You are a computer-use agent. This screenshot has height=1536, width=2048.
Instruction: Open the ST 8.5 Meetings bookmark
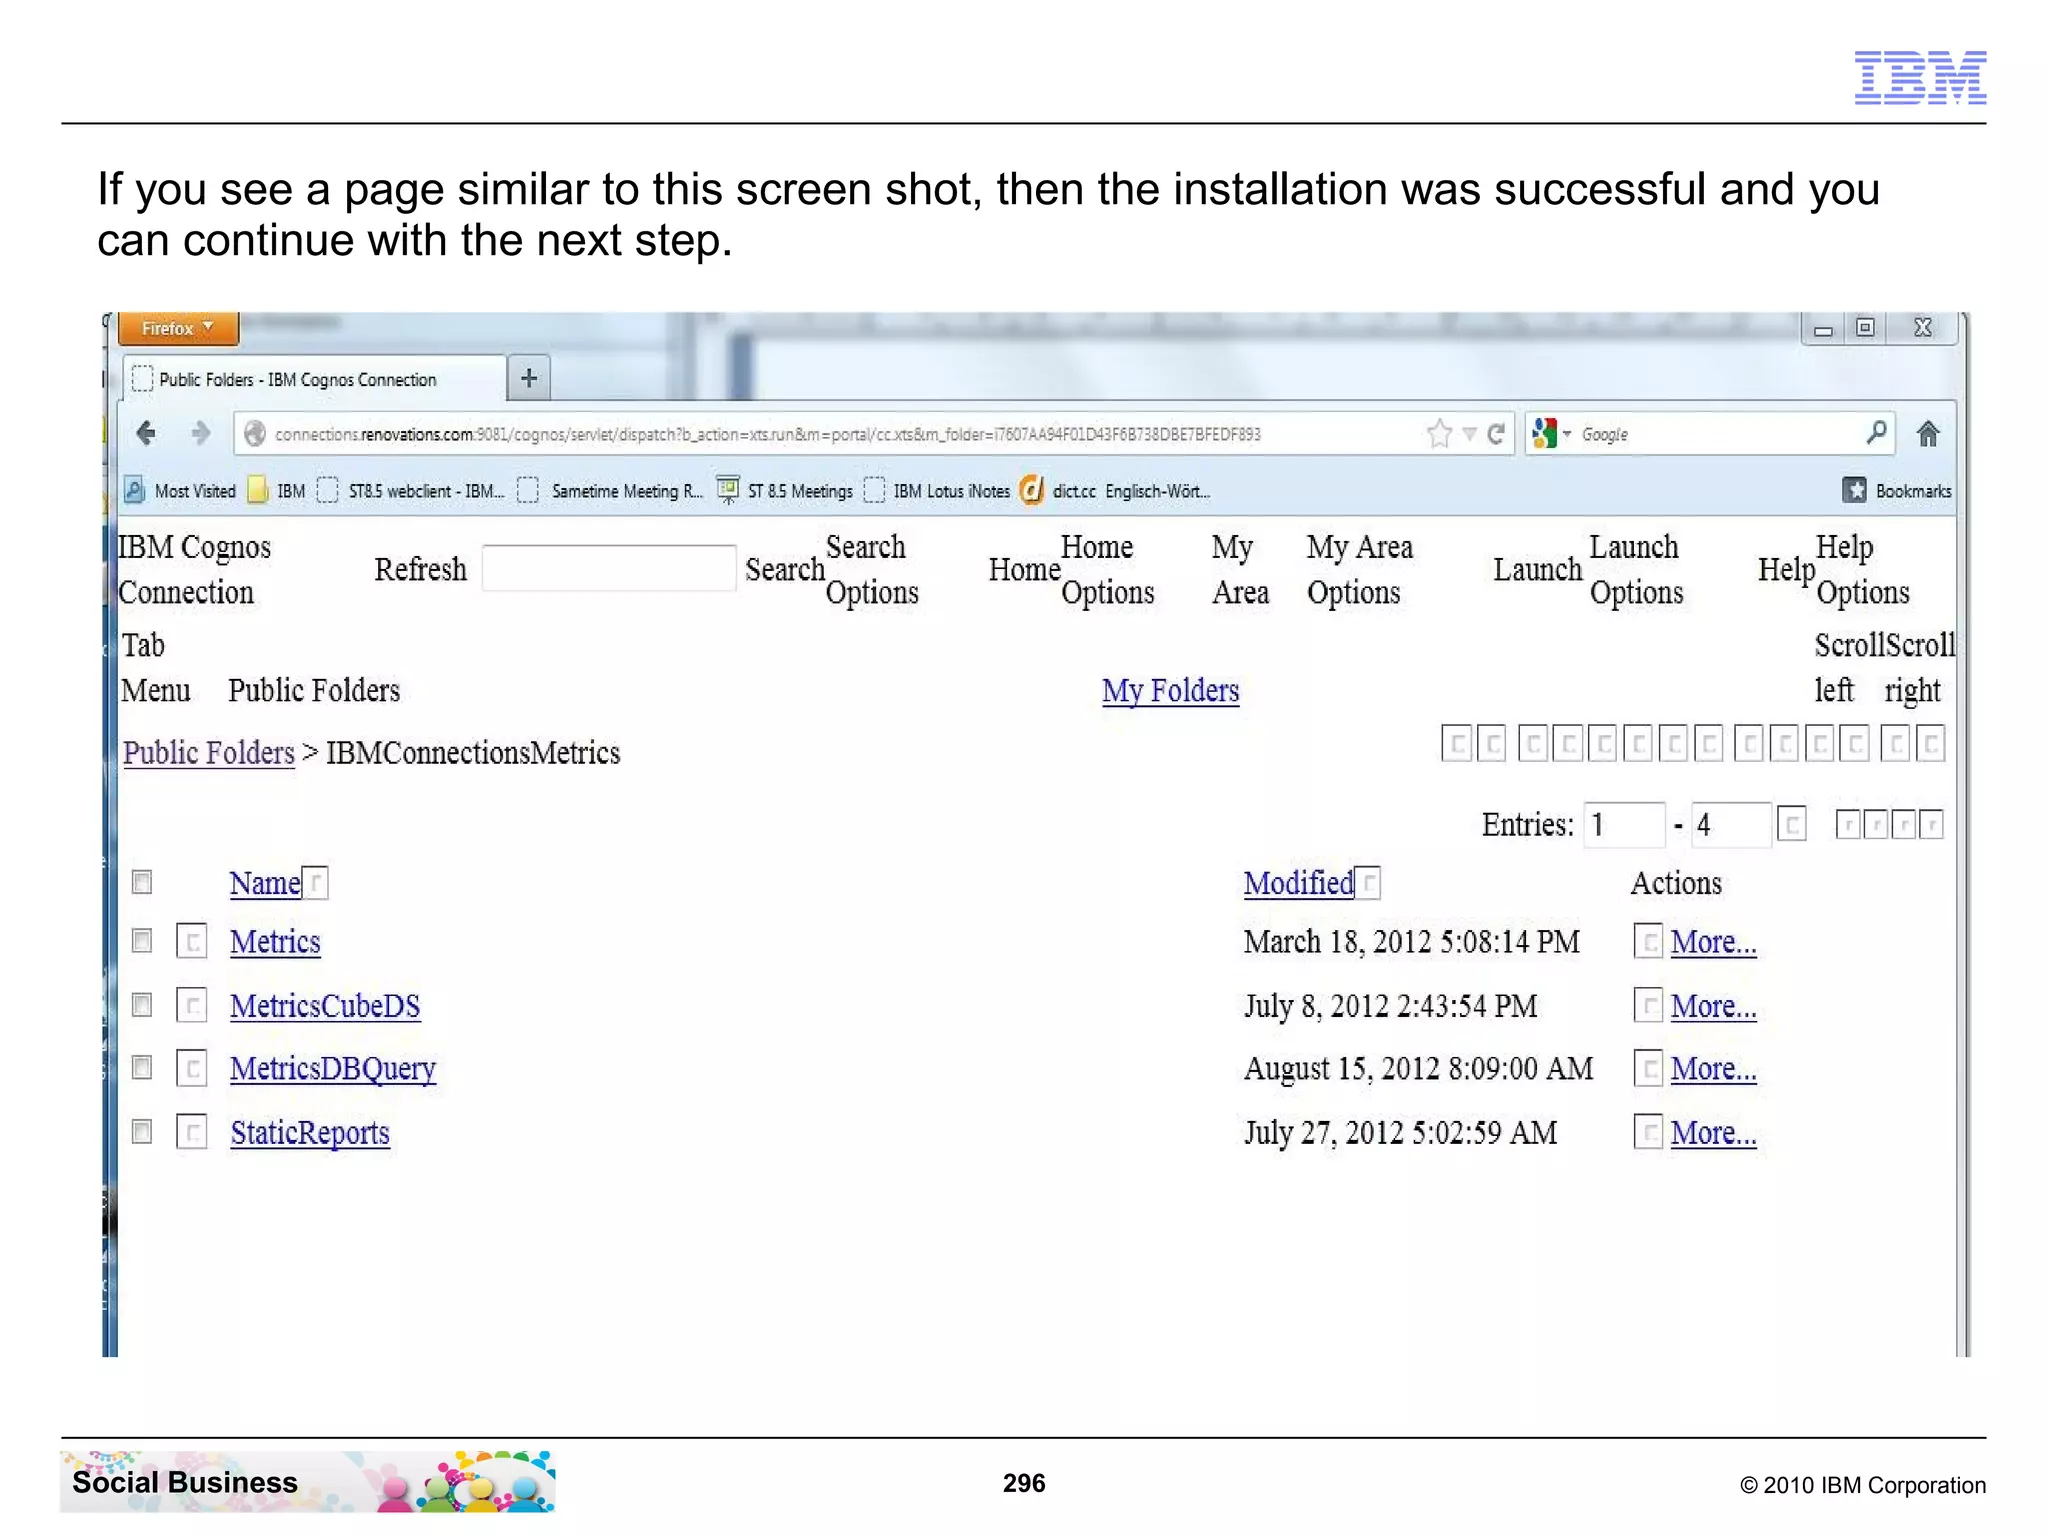786,491
